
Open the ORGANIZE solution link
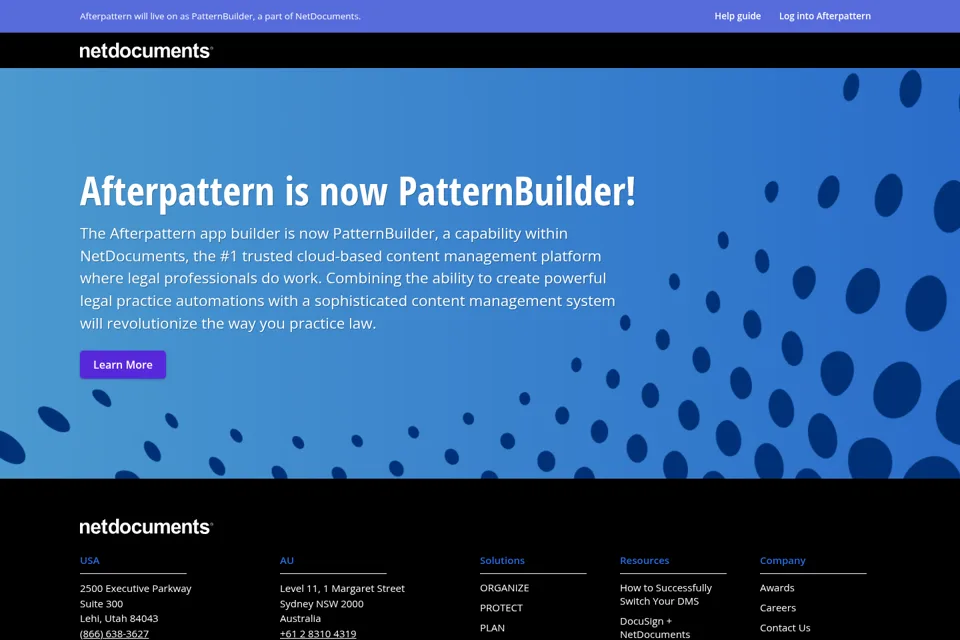click(504, 588)
